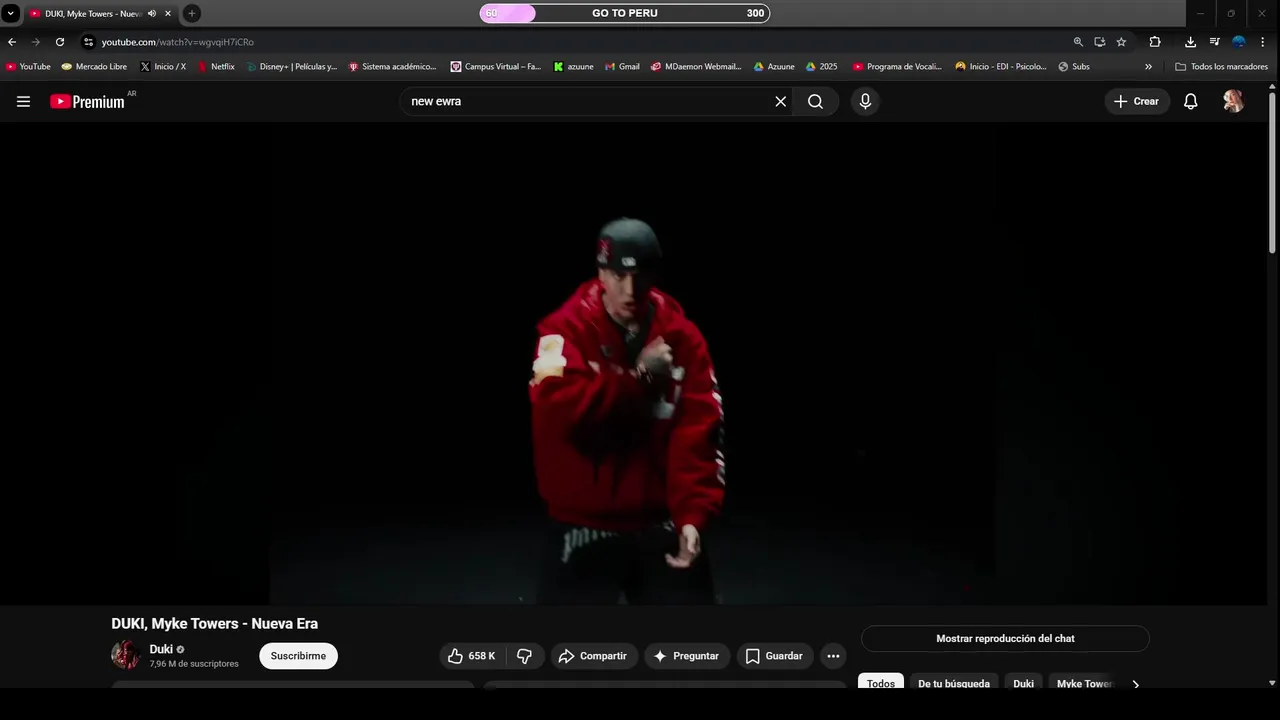
Task: Click the video player area
Action: click(634, 364)
